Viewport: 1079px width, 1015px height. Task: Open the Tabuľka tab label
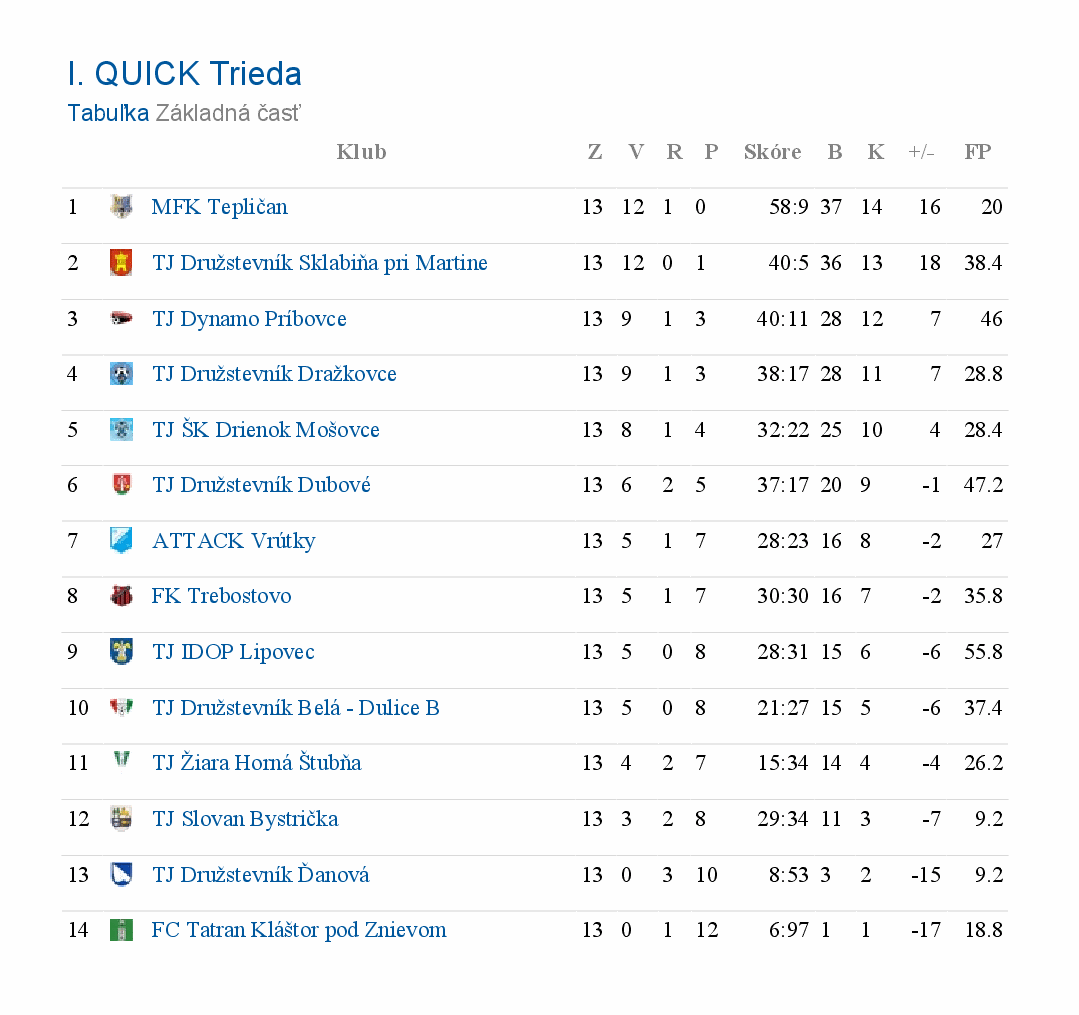coord(108,113)
